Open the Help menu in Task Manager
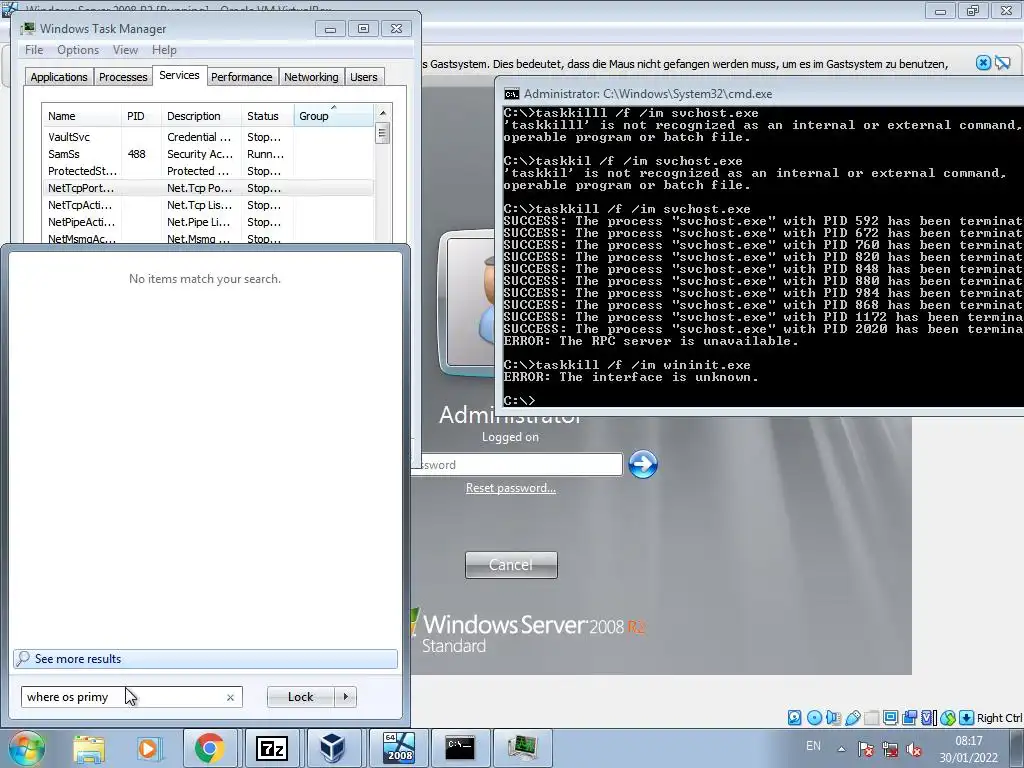The image size is (1024, 768). [164, 50]
